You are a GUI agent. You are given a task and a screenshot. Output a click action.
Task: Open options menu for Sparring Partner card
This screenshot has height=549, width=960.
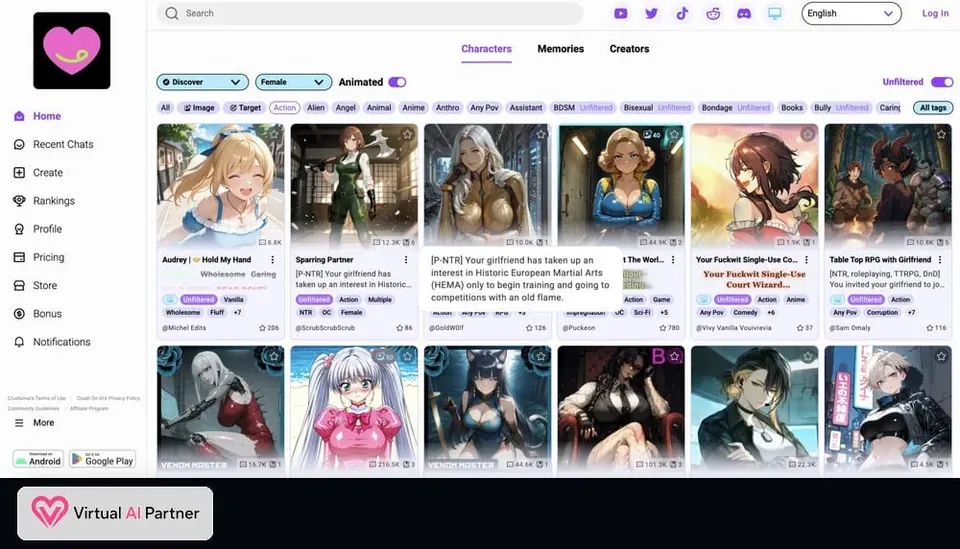click(x=406, y=260)
